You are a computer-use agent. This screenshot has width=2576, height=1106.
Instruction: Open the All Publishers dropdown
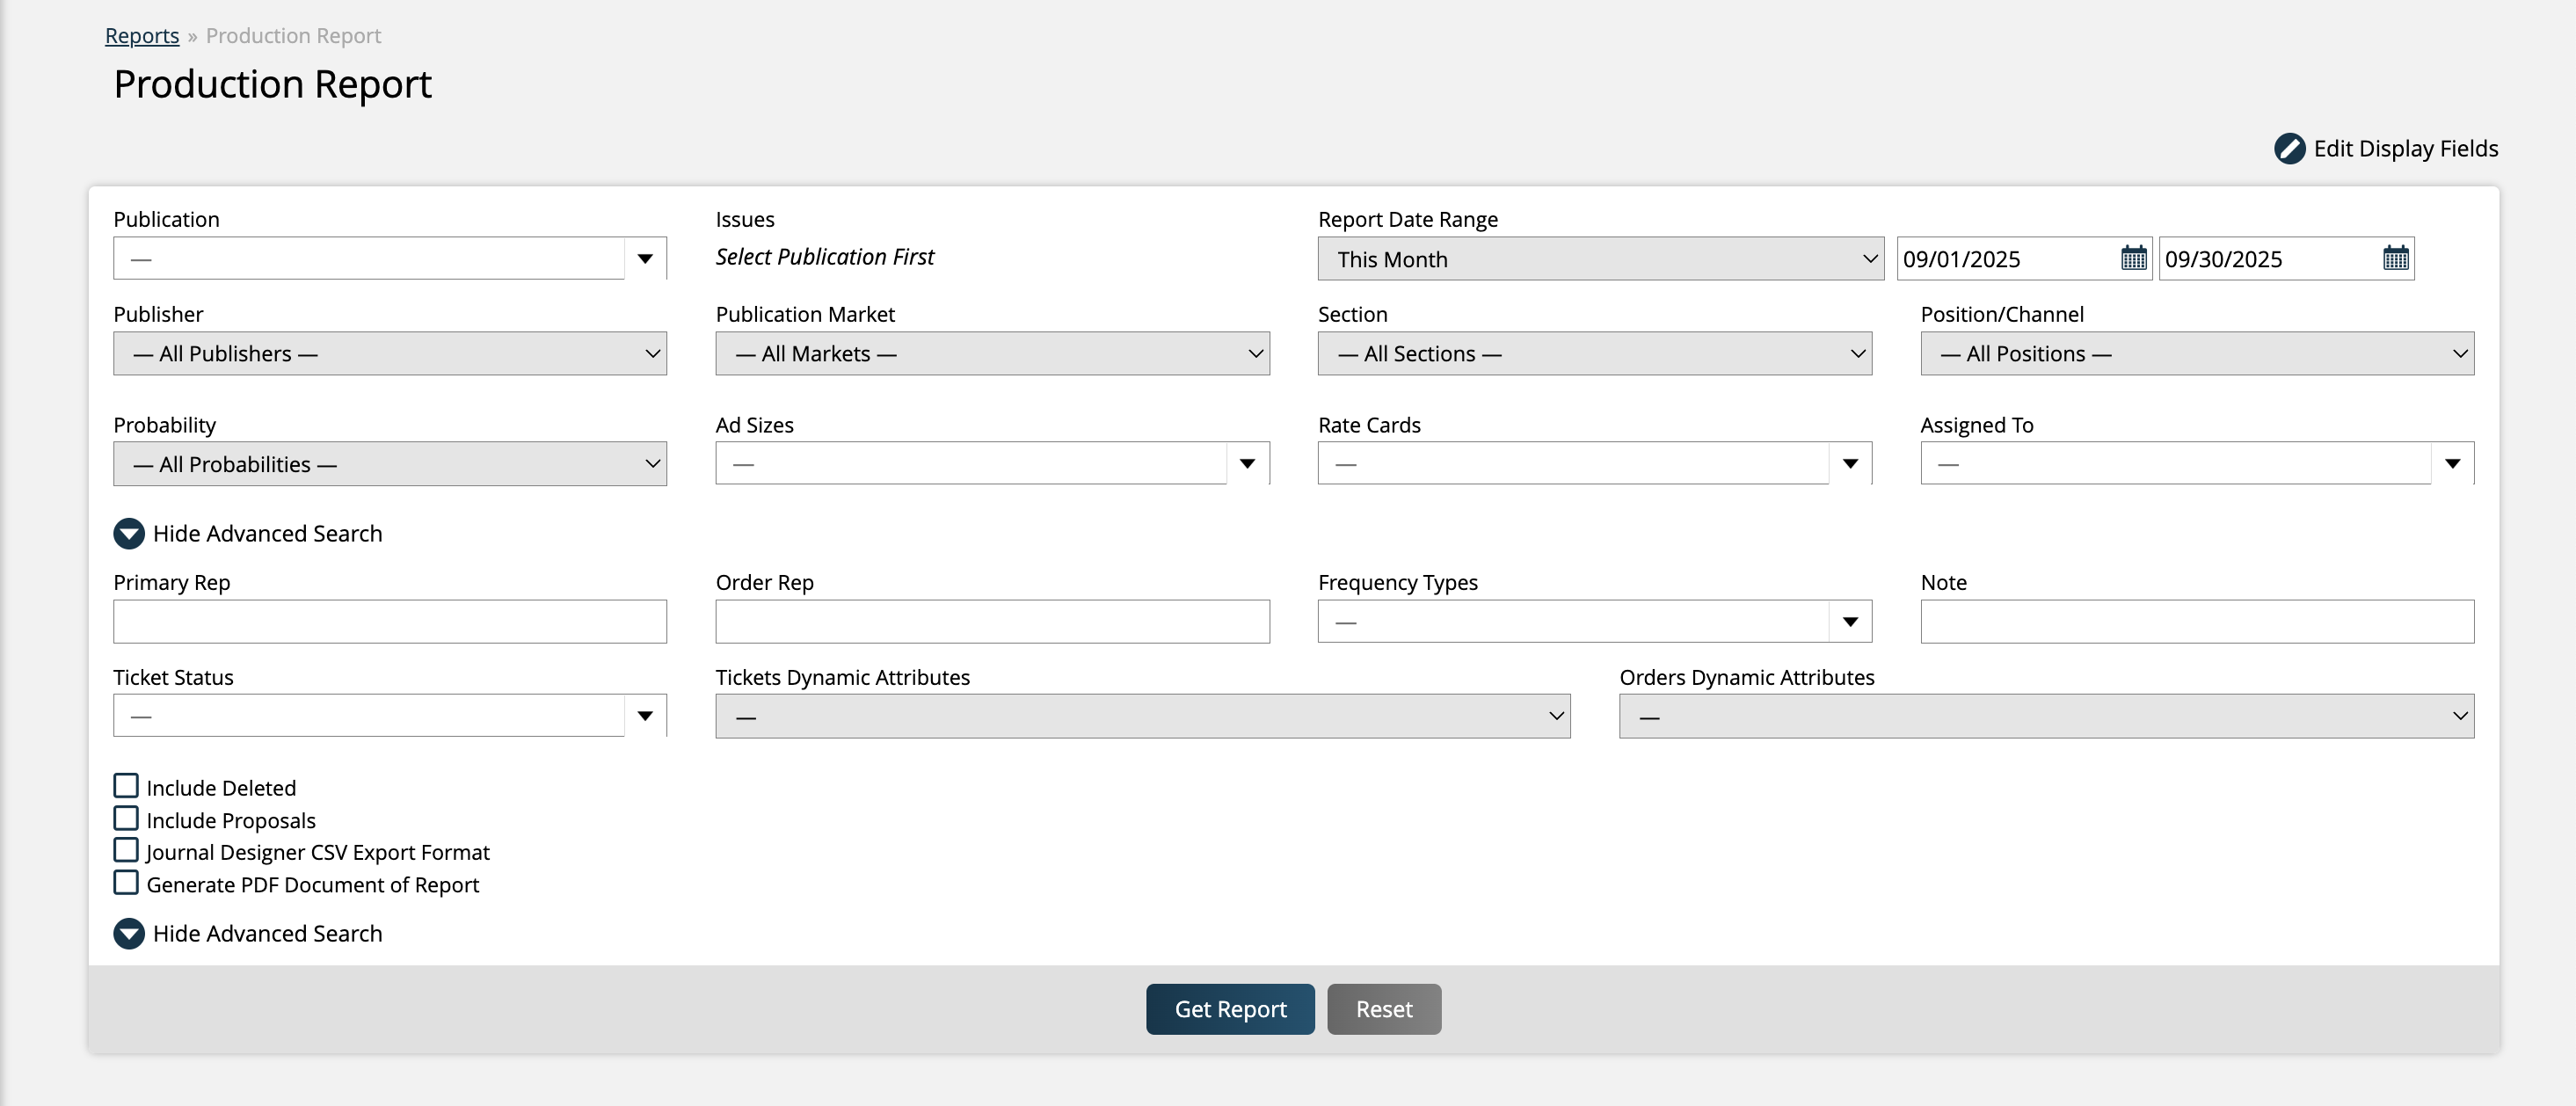tap(390, 354)
